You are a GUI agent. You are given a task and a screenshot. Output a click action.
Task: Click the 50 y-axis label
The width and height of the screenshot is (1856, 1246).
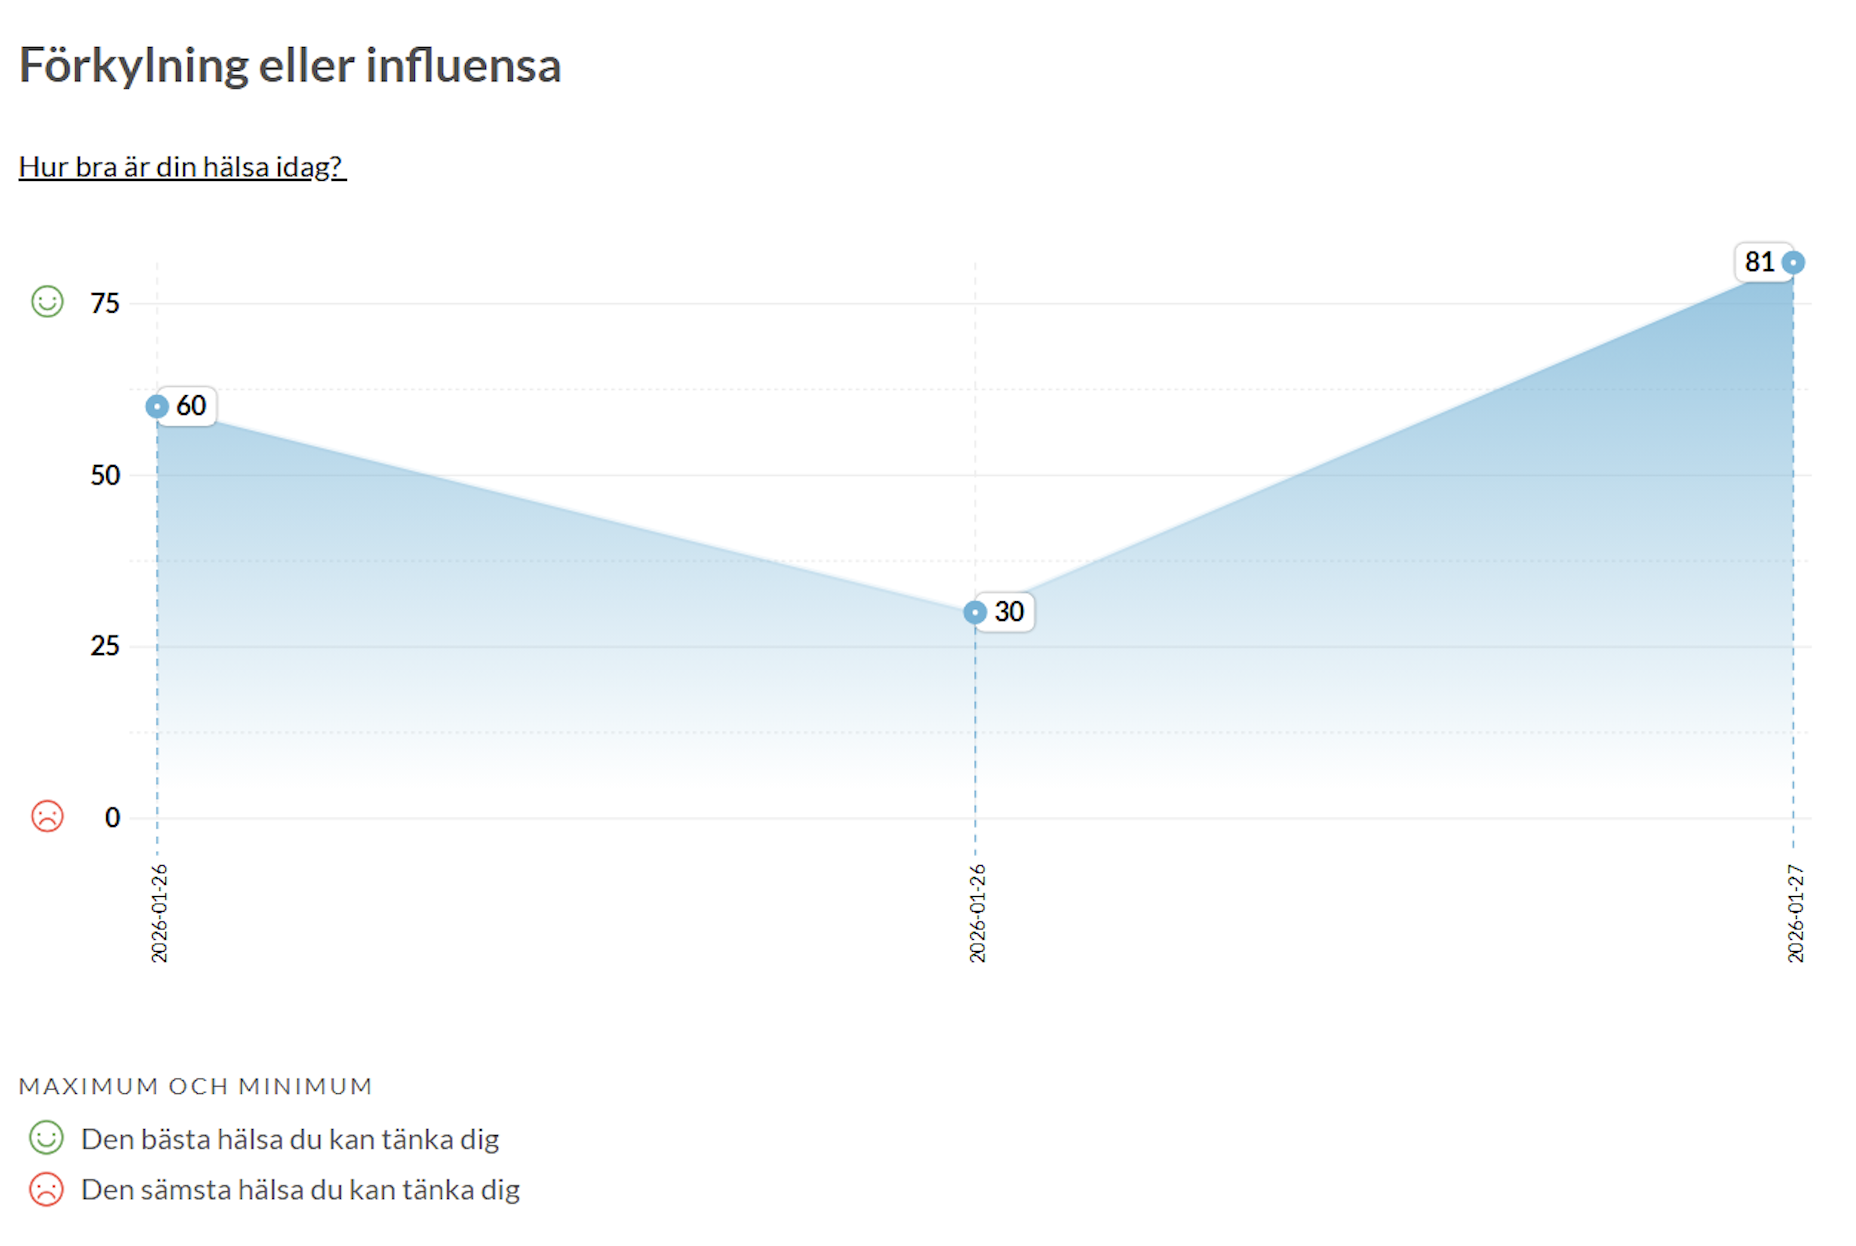tap(105, 475)
